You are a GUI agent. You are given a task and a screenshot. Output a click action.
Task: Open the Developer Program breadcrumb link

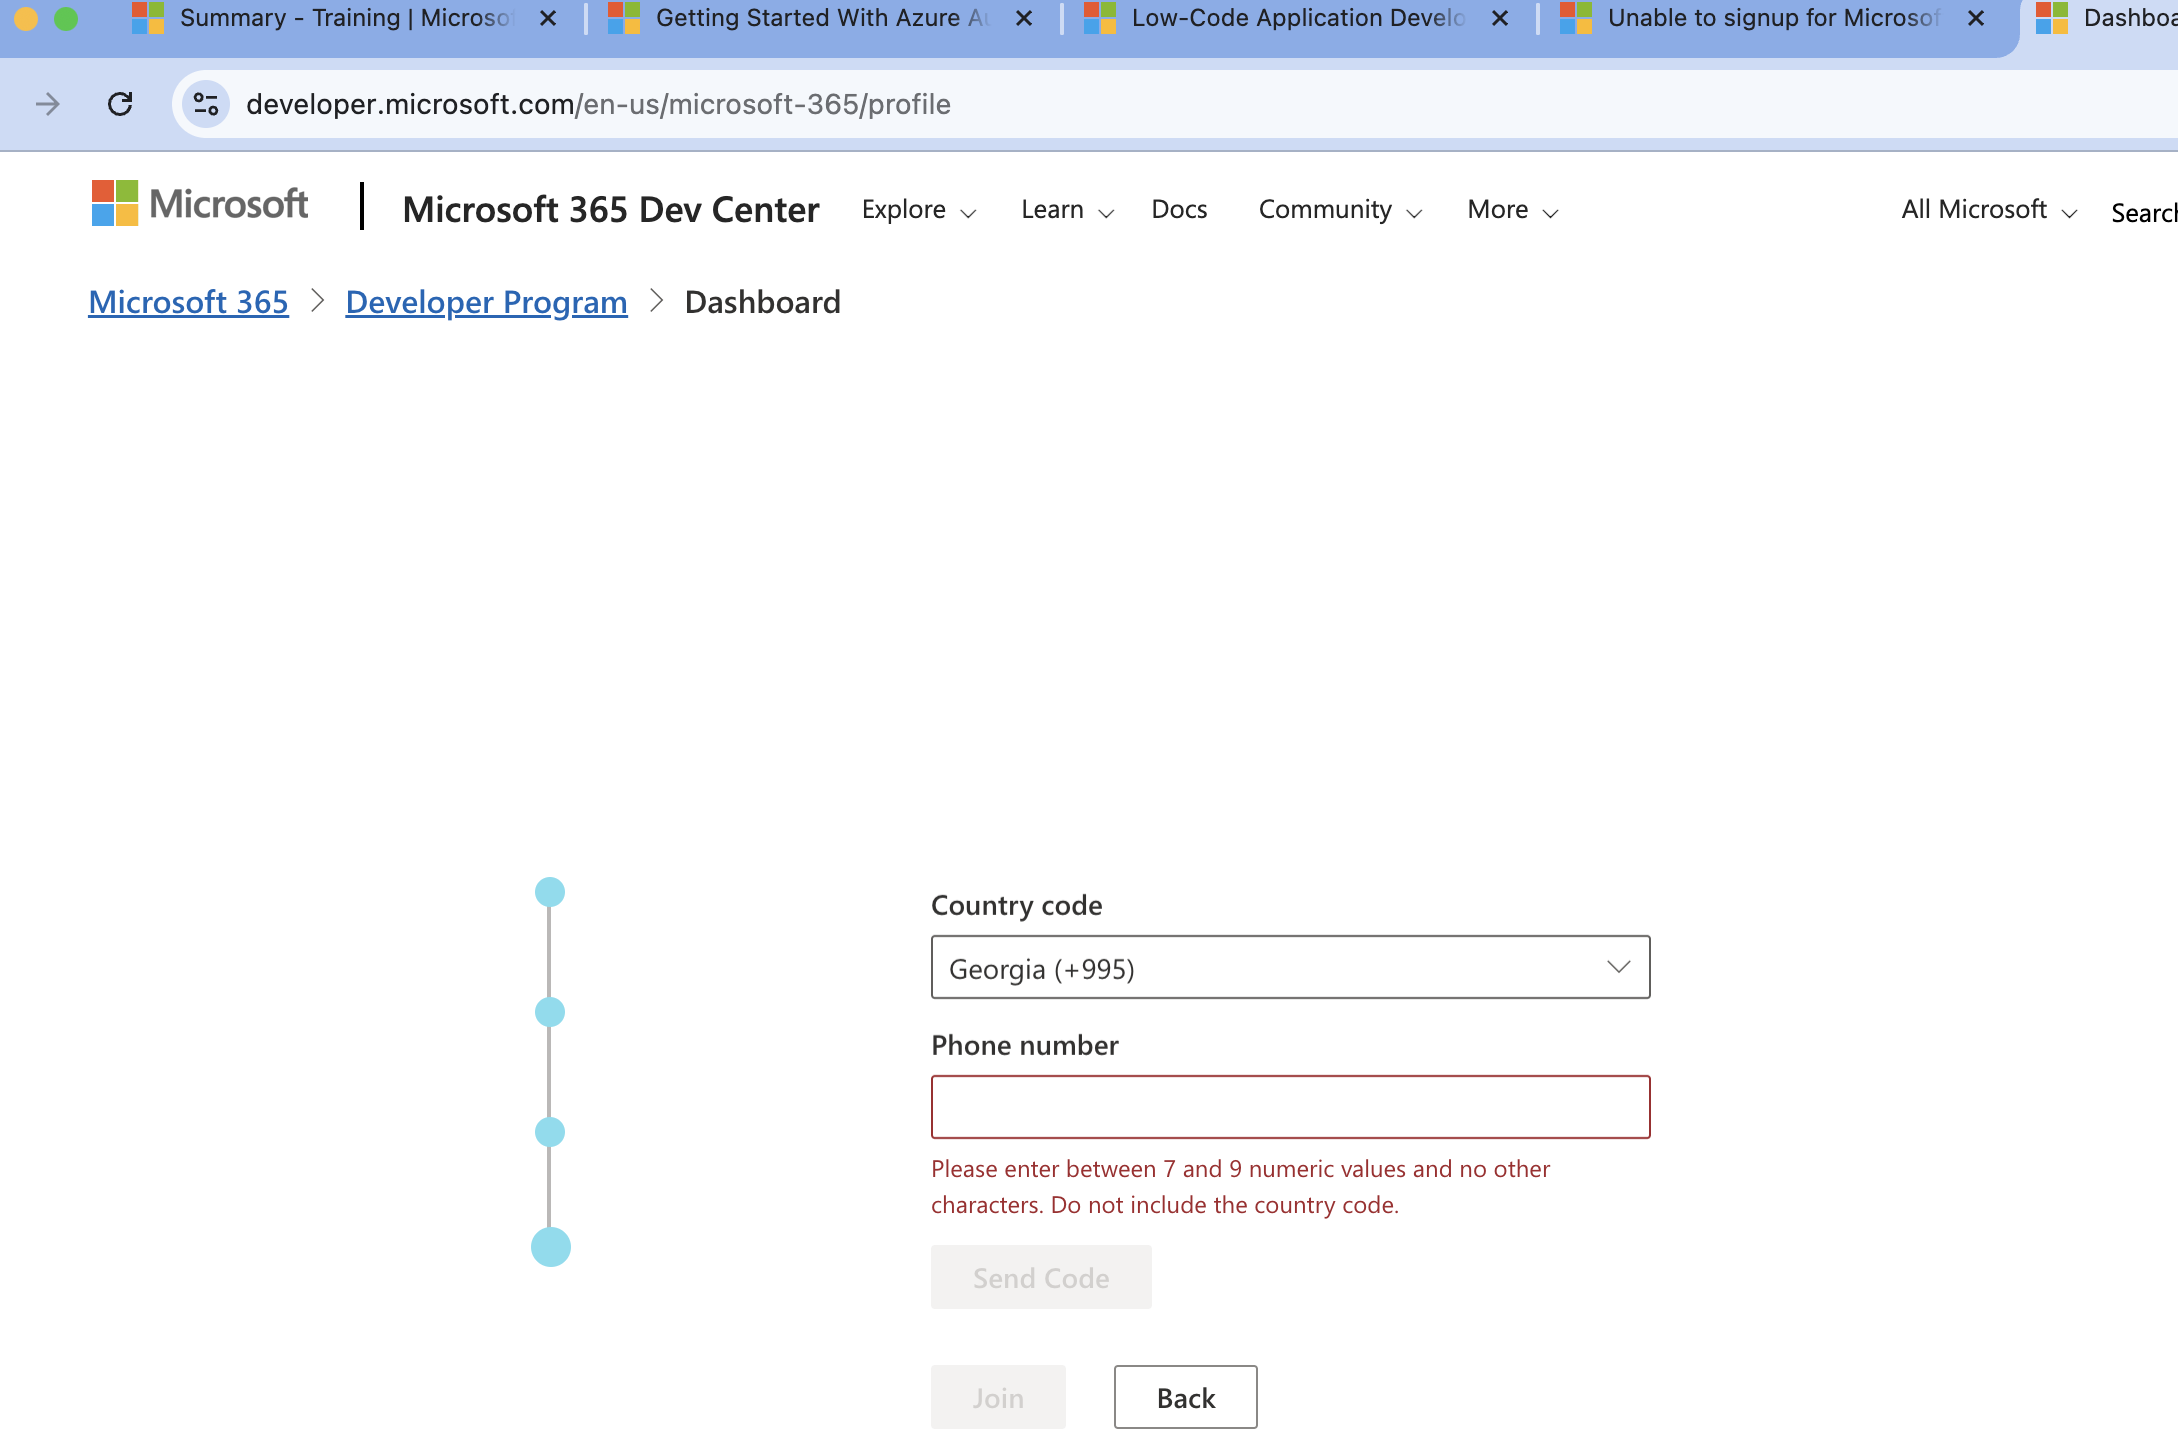click(486, 302)
